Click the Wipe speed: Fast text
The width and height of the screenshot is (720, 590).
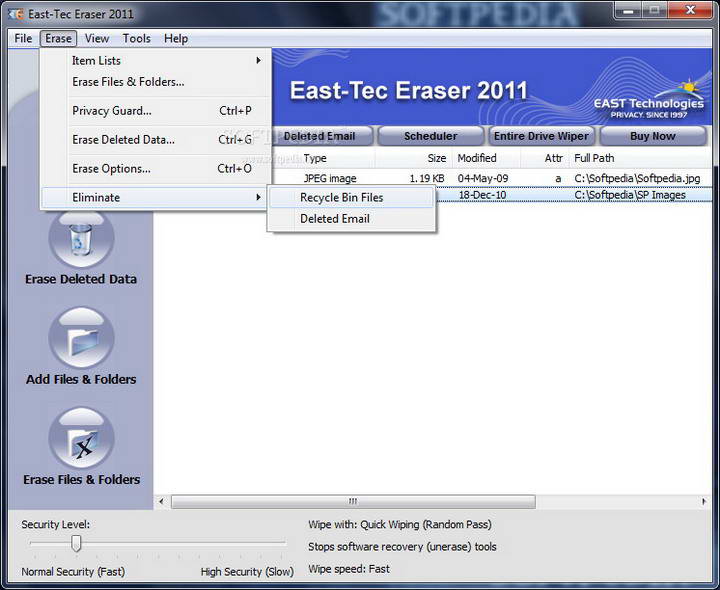point(349,569)
